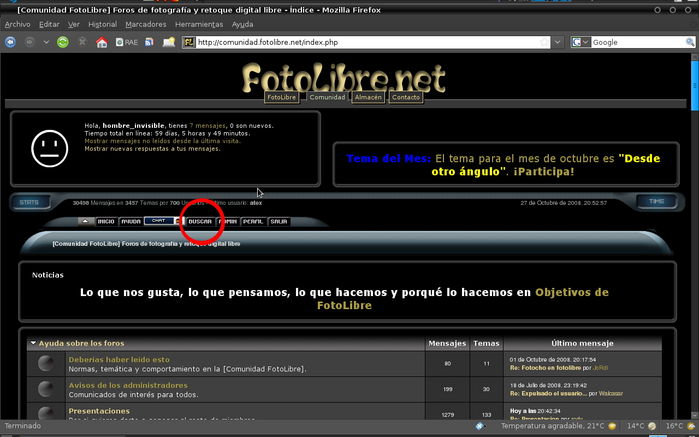The width and height of the screenshot is (699, 437).
Task: Click into the Google search box
Action: (x=637, y=42)
